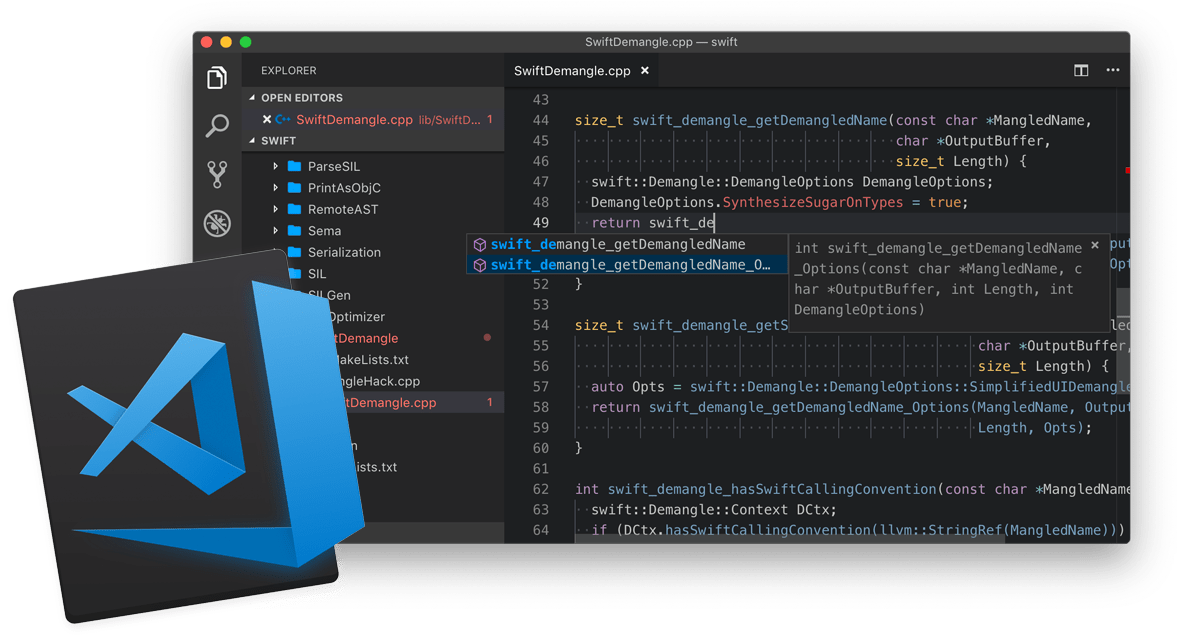Select the PrintAsObjC folder icon

[x=294, y=188]
